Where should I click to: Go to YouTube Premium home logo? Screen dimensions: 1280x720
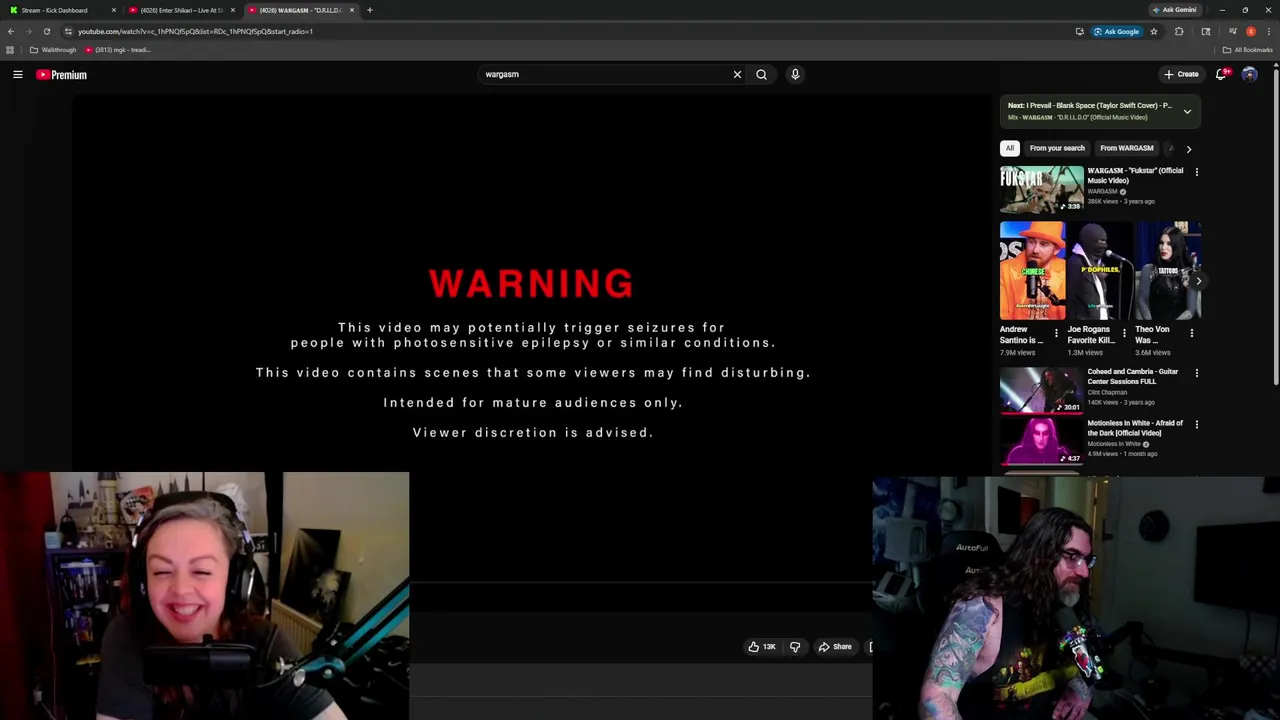coord(62,75)
